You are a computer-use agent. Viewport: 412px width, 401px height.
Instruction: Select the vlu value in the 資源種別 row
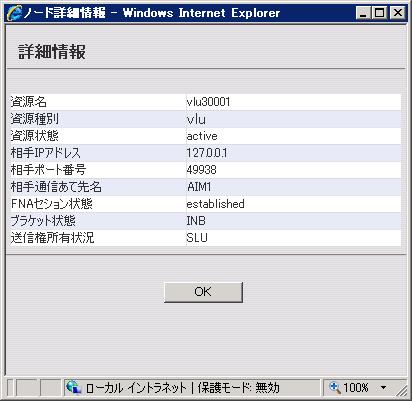(196, 119)
